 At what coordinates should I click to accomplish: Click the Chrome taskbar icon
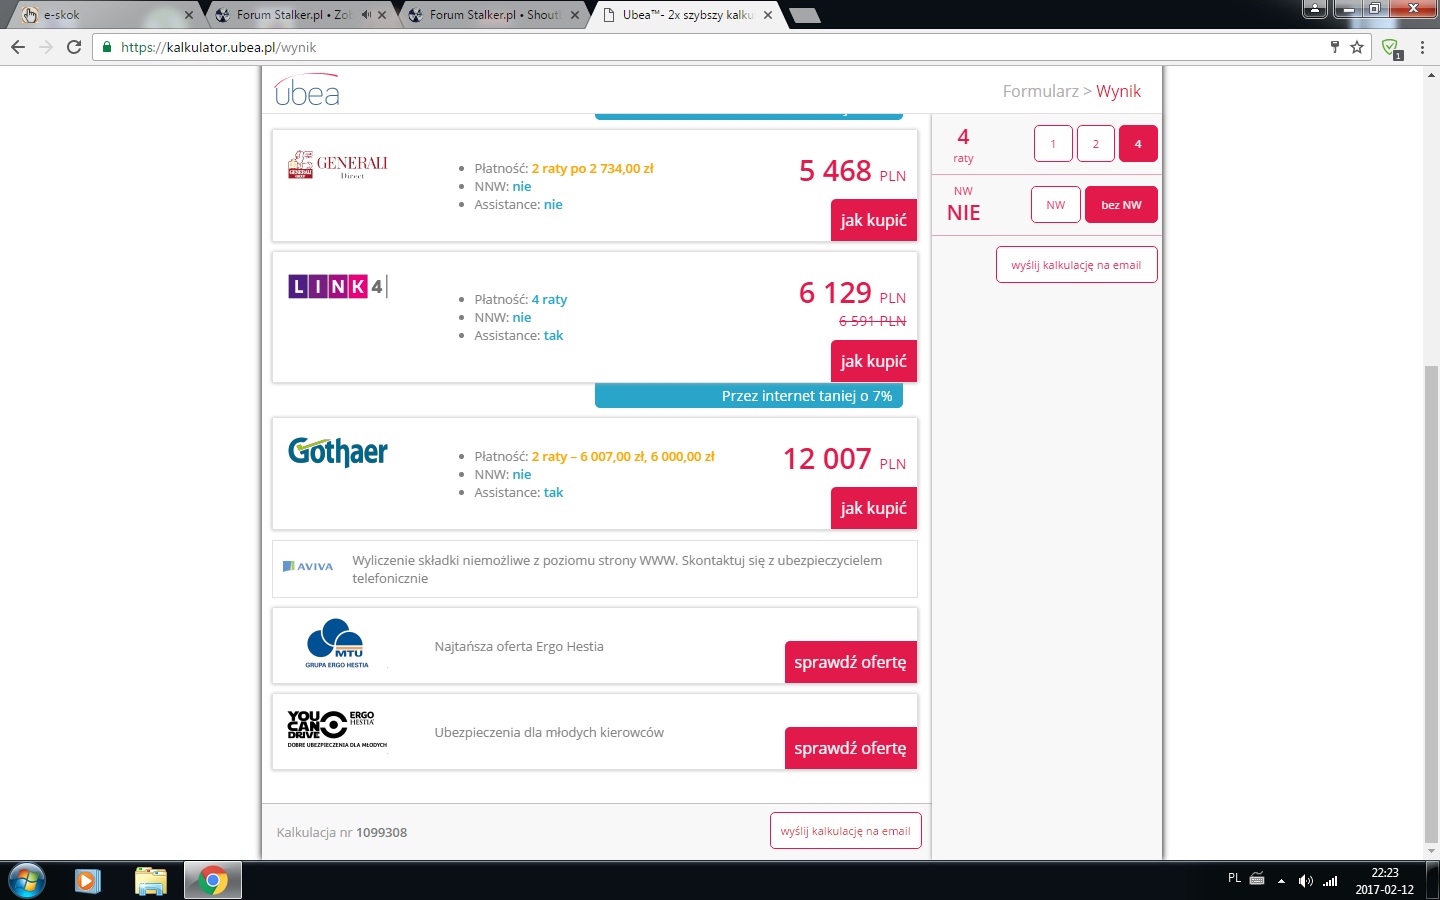(212, 881)
